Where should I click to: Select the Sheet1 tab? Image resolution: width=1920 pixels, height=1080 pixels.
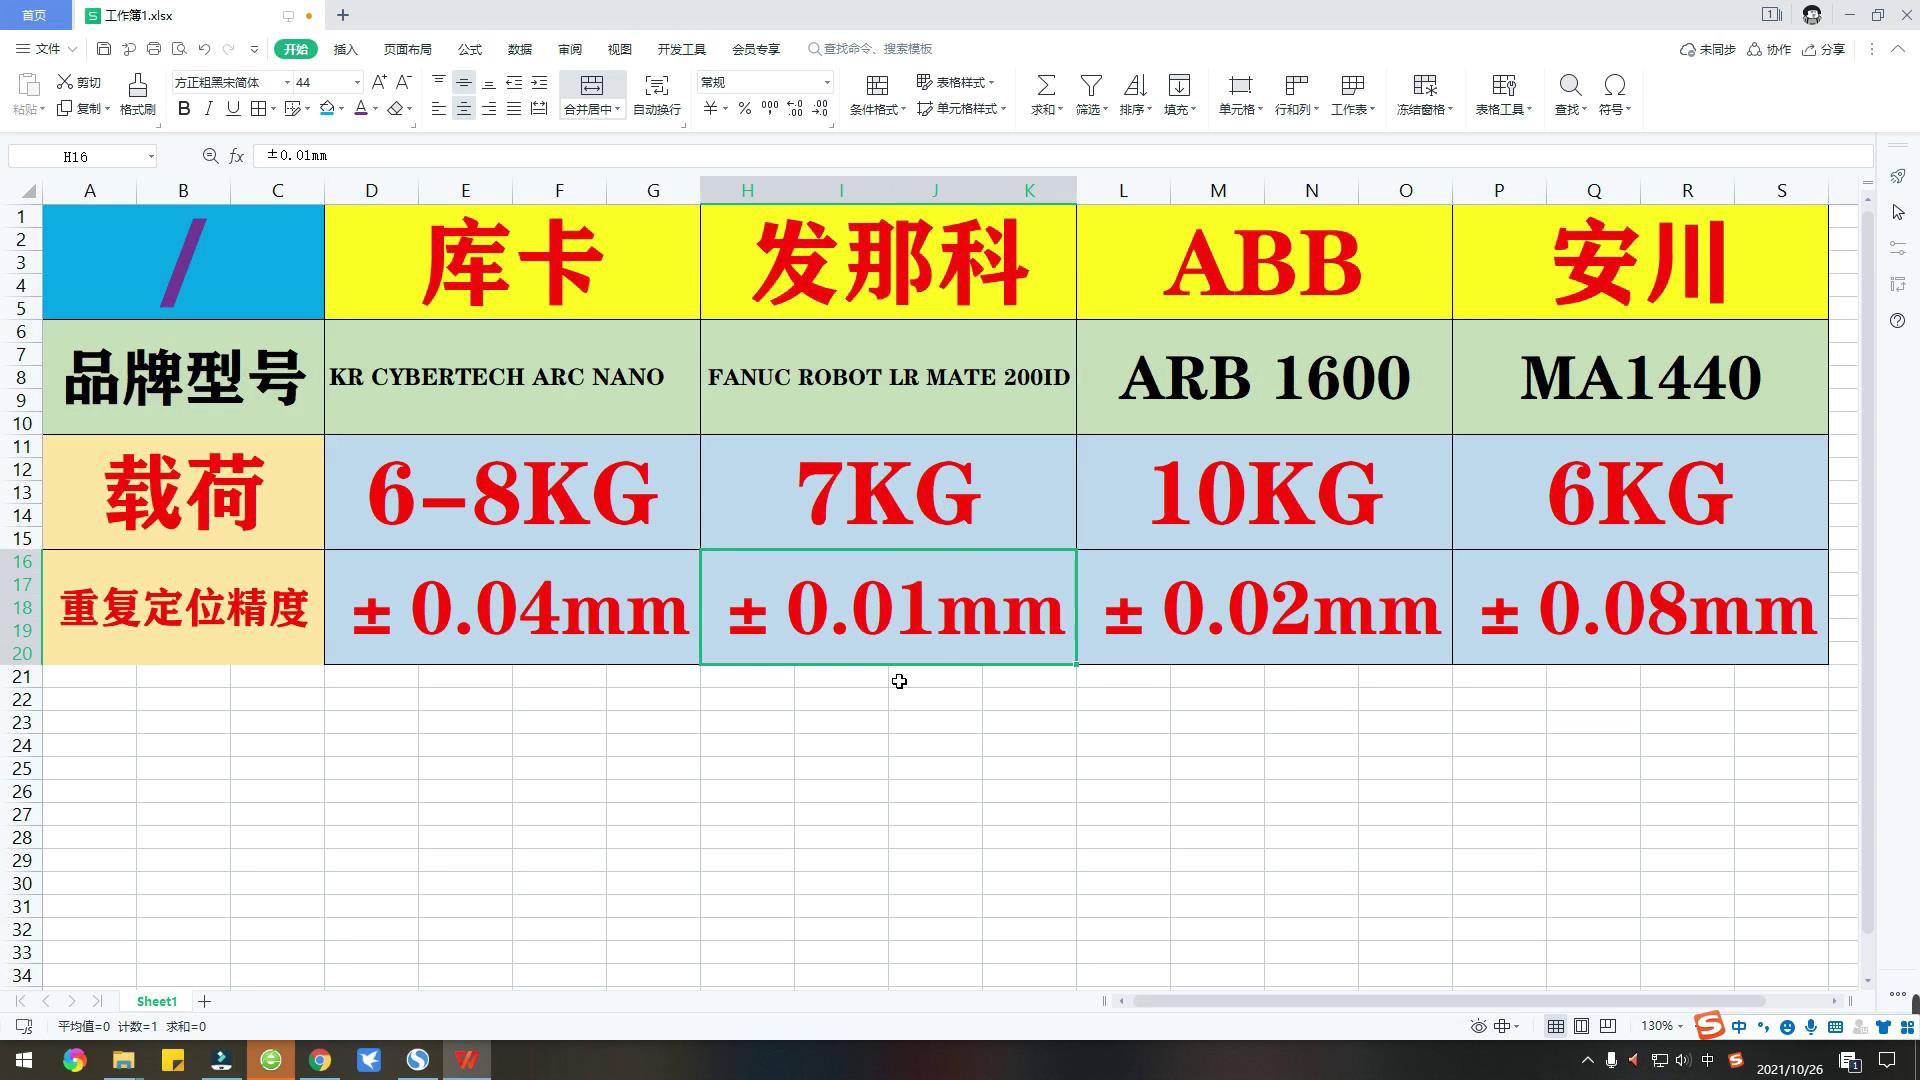tap(157, 1001)
